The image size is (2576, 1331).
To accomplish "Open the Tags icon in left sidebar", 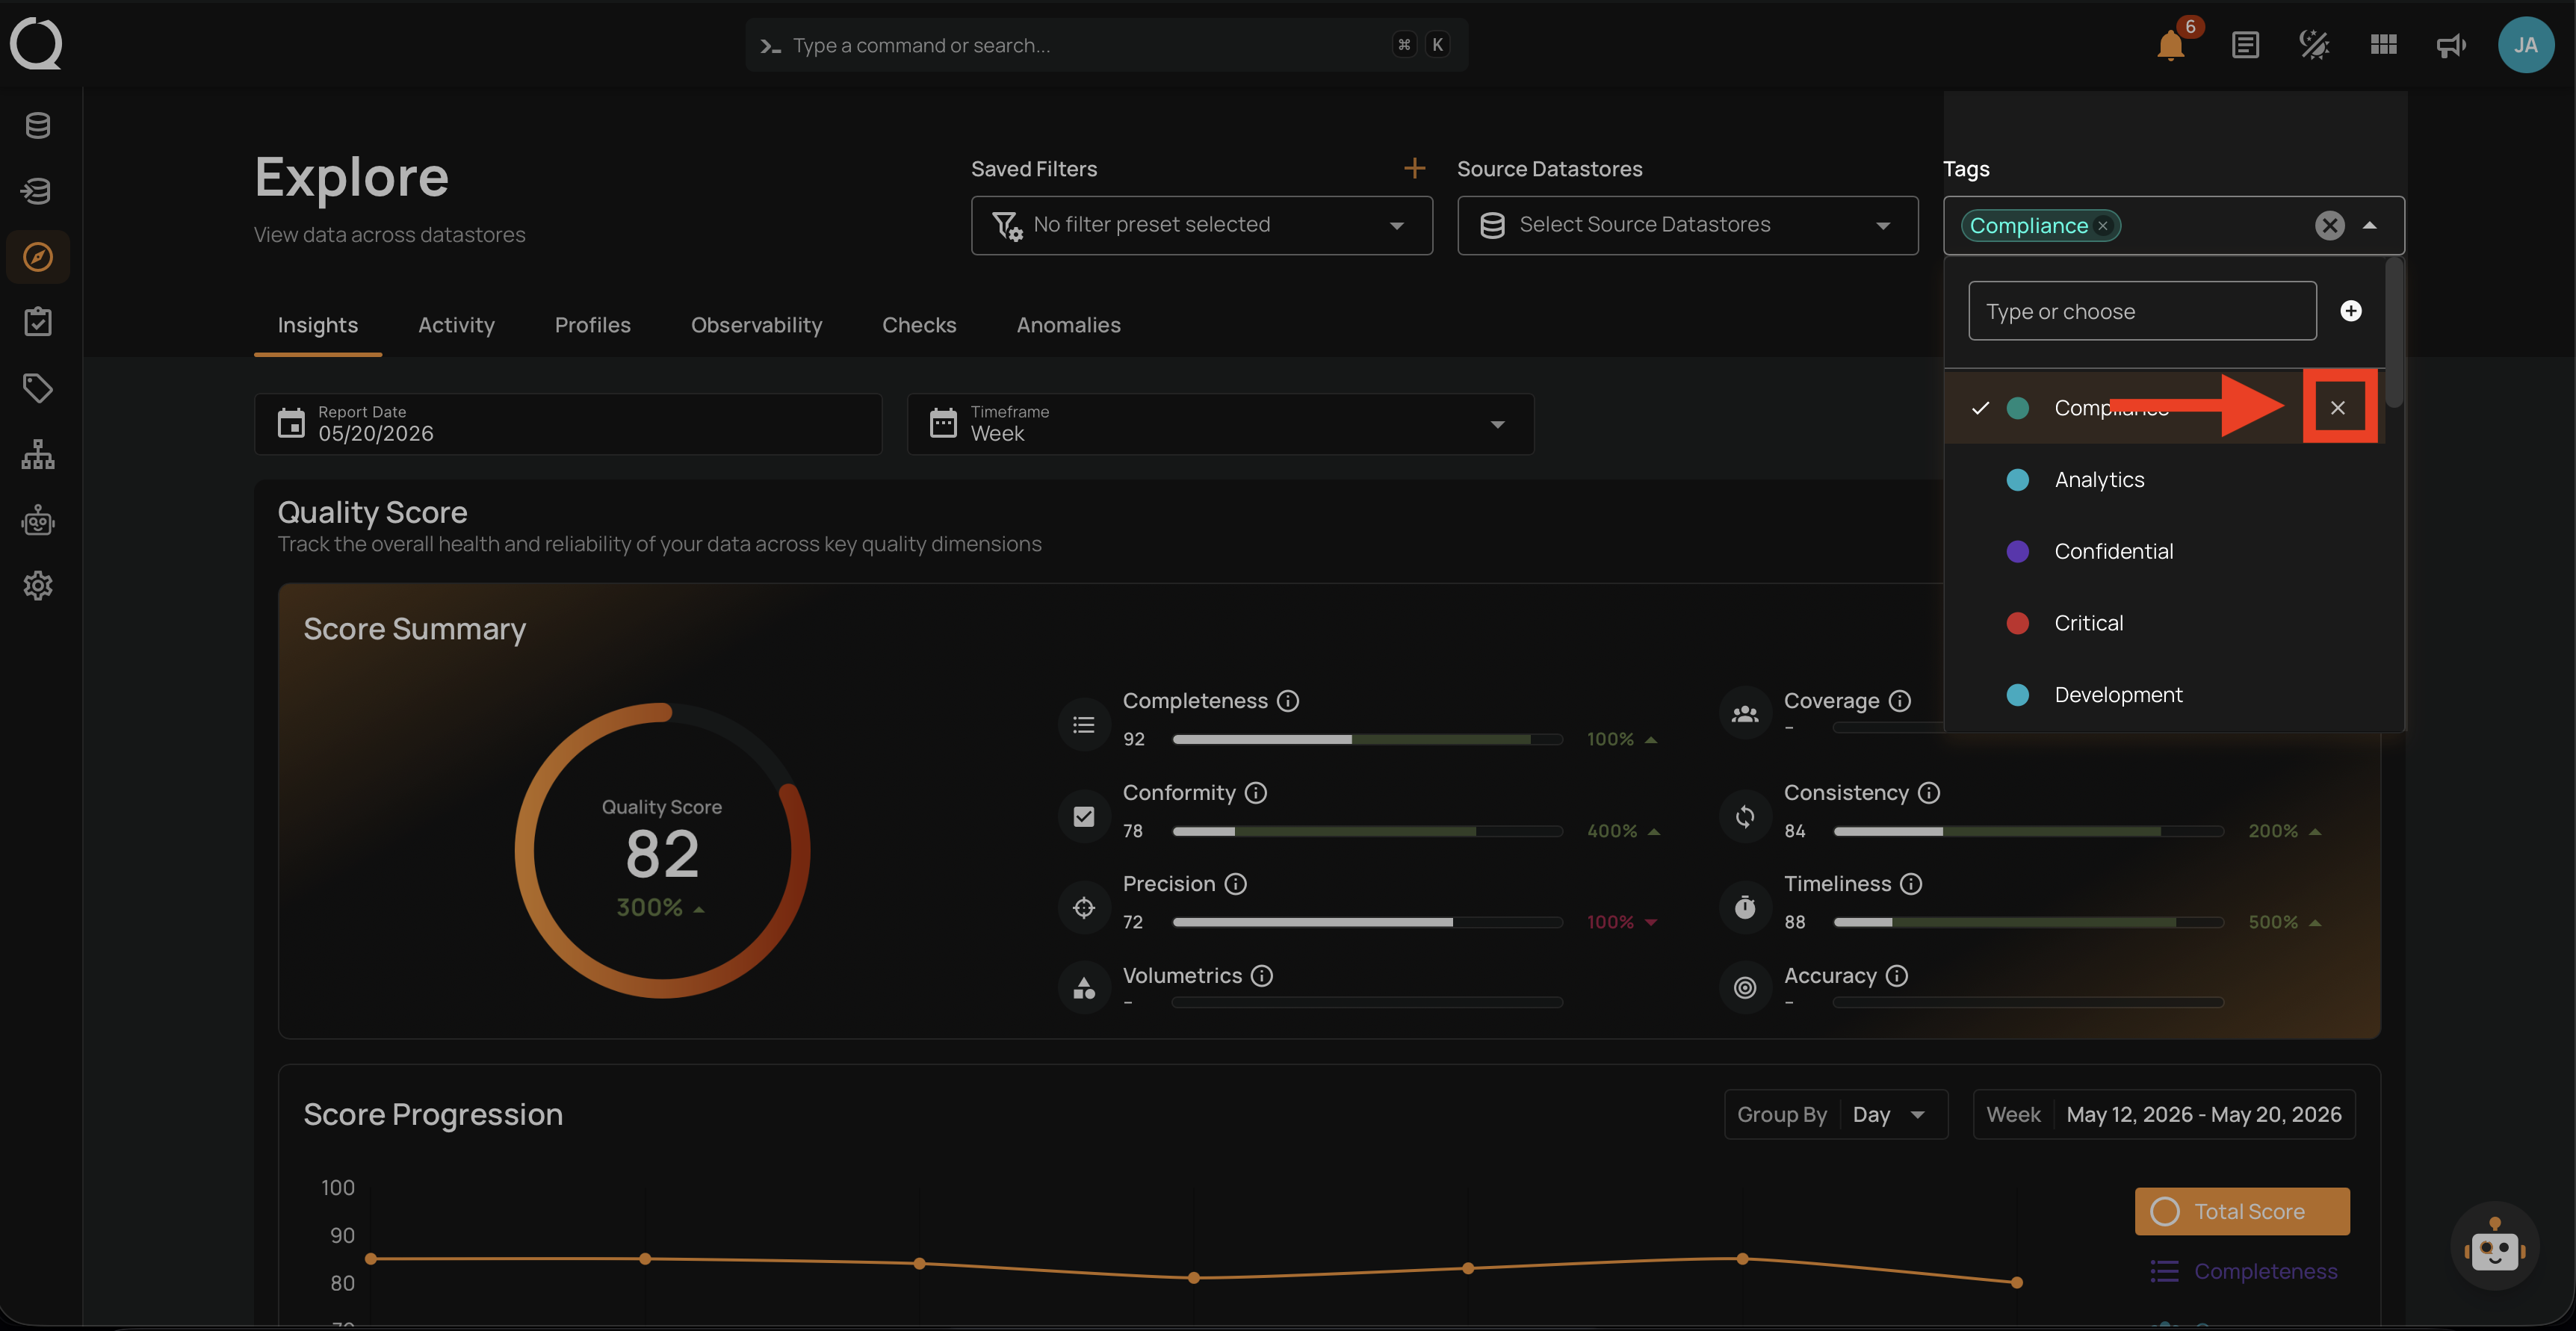I will (38, 388).
